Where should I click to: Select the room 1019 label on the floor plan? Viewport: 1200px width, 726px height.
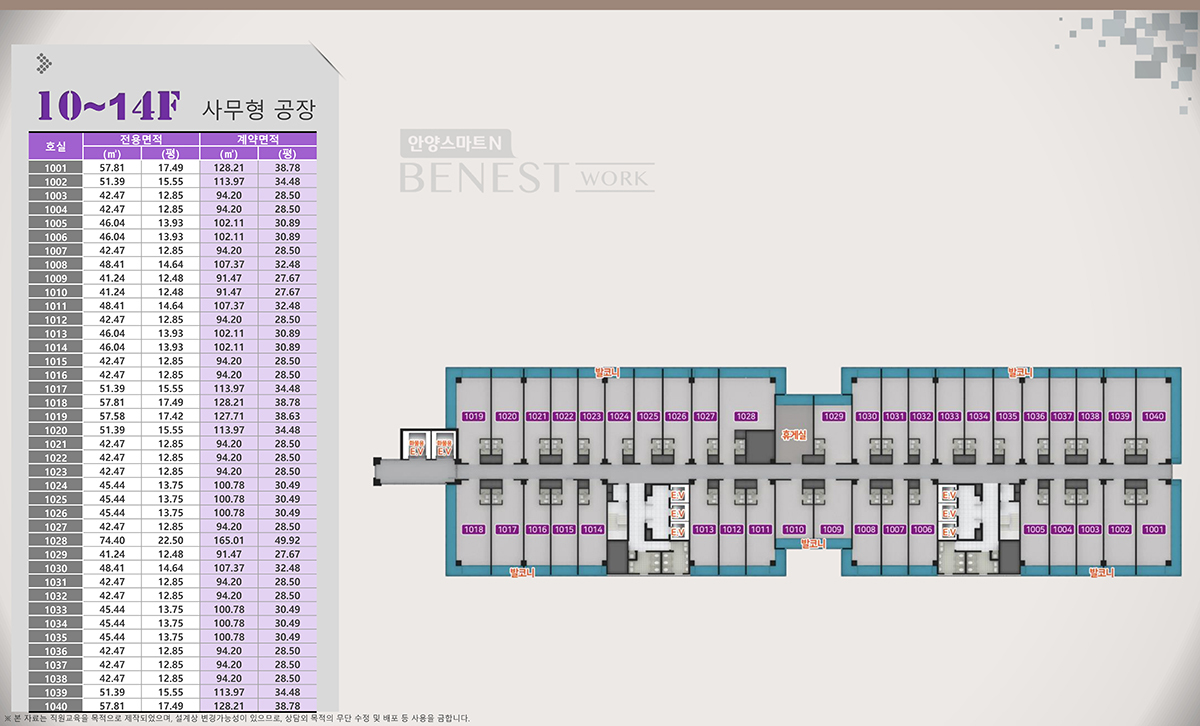[474, 416]
